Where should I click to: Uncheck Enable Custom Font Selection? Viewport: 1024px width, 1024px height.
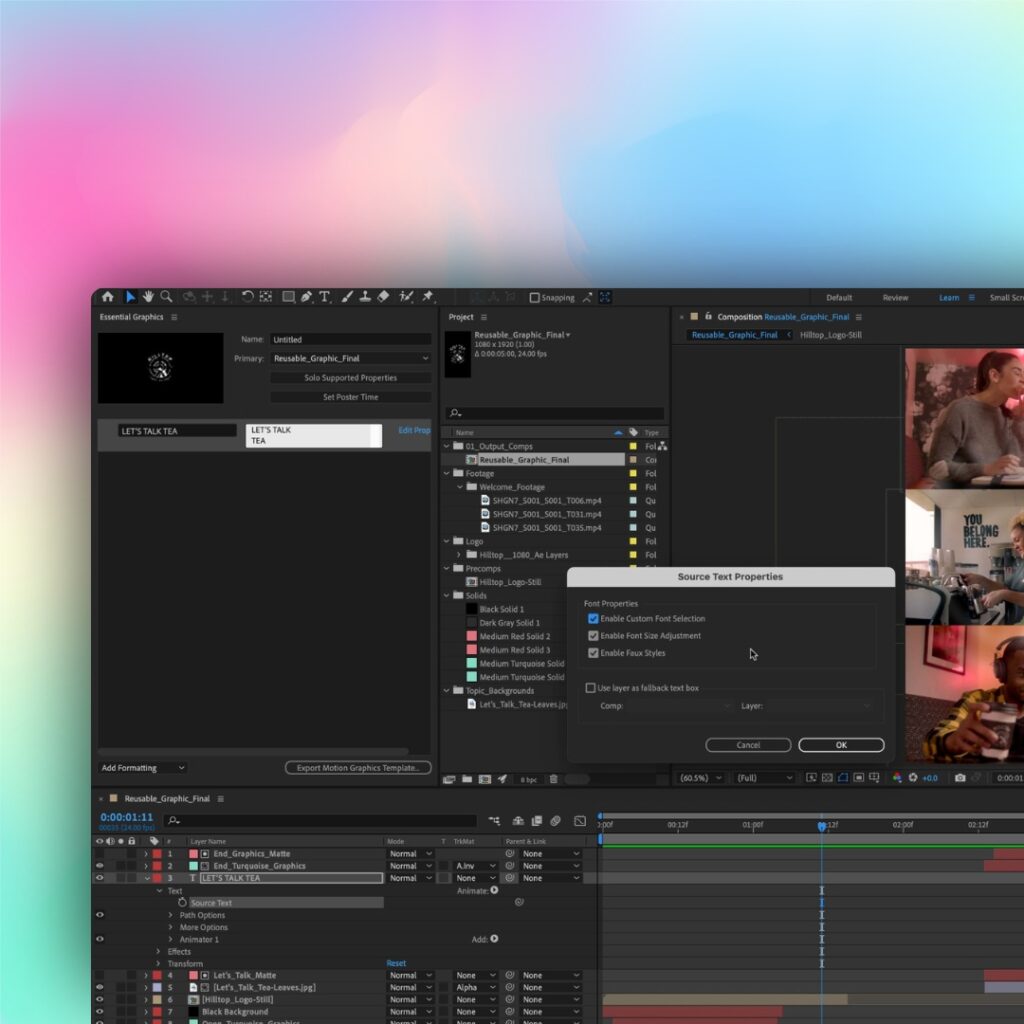[593, 619]
